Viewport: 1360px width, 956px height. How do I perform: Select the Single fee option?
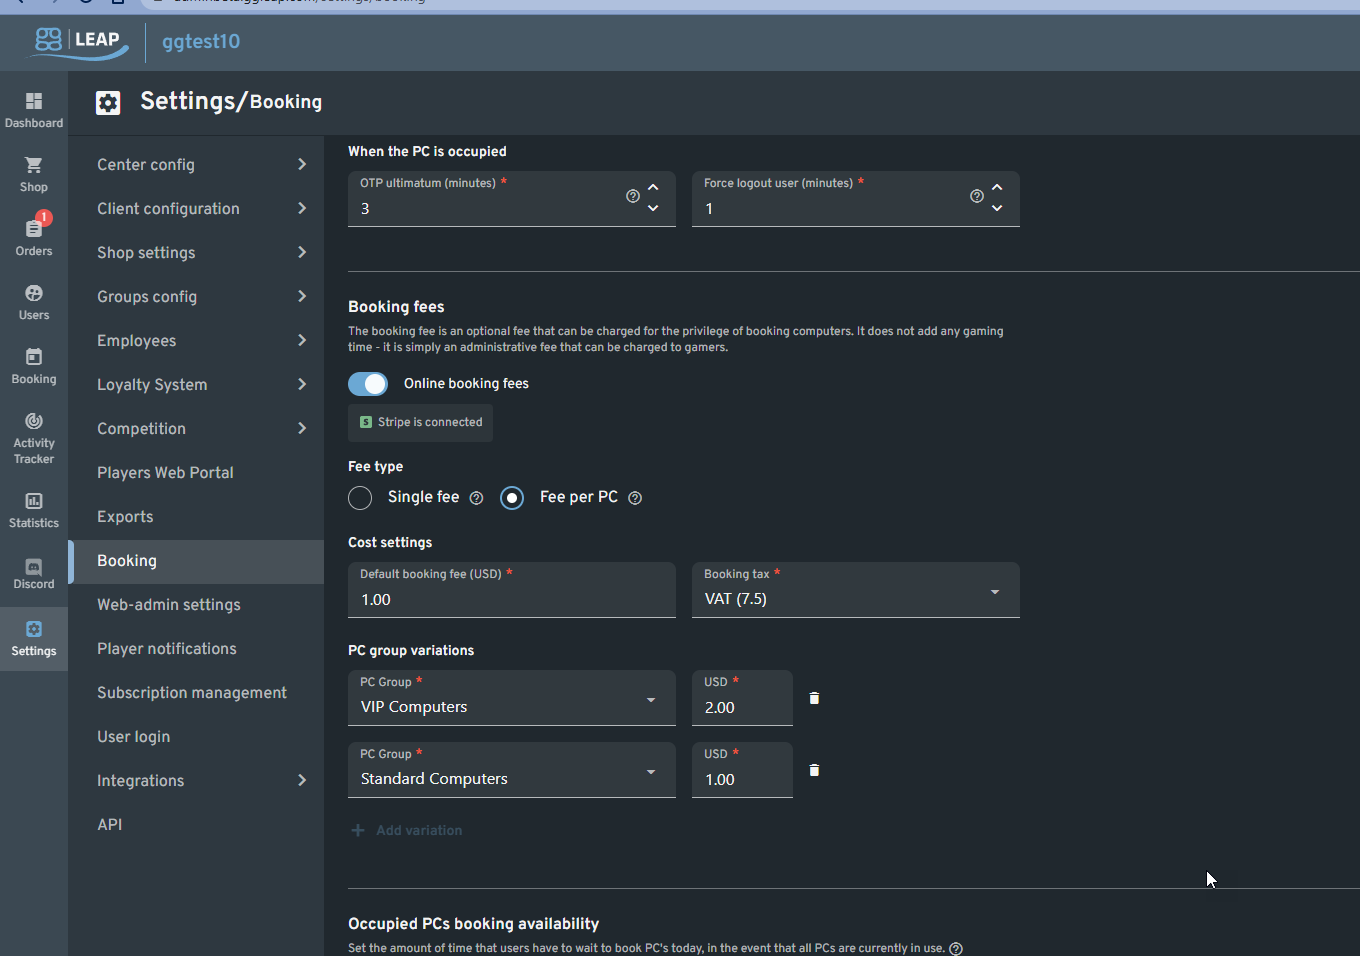click(x=360, y=497)
